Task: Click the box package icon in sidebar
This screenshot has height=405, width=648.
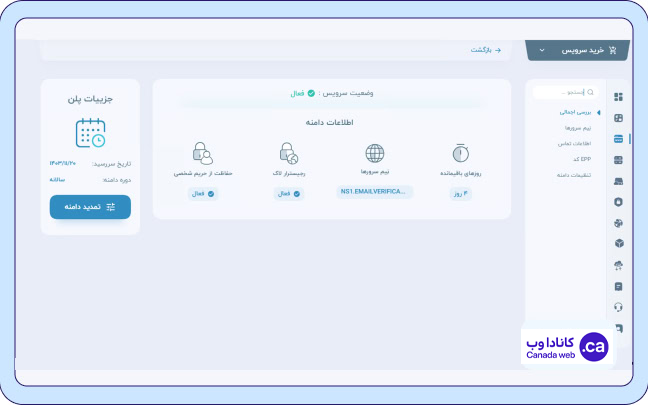Action: pos(619,244)
